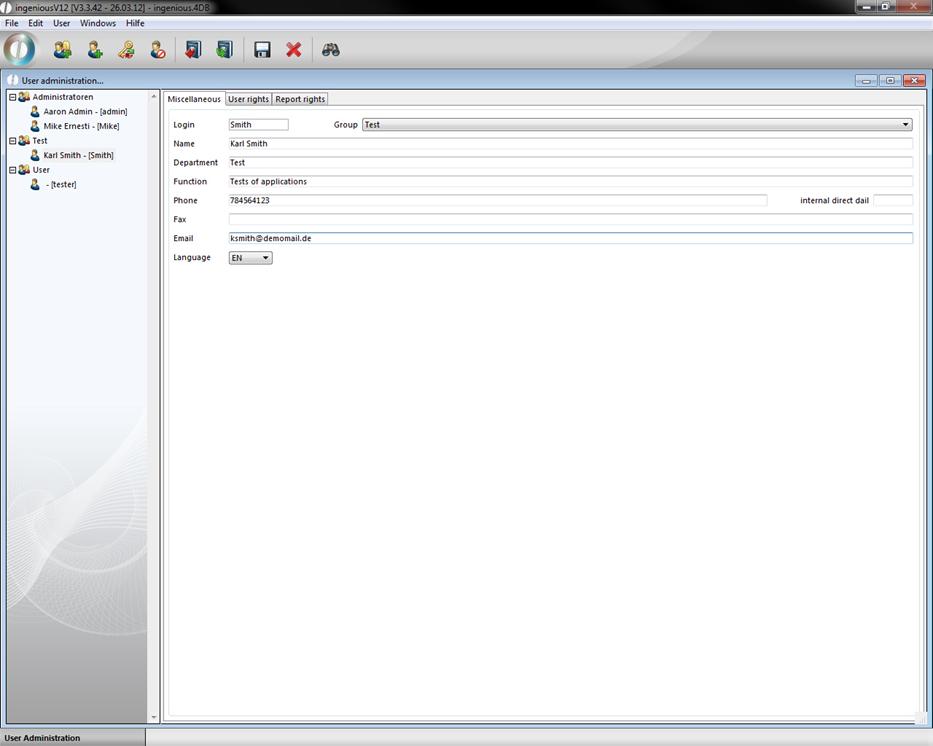
Task: Click the add new user toolbar icon
Action: 95,49
